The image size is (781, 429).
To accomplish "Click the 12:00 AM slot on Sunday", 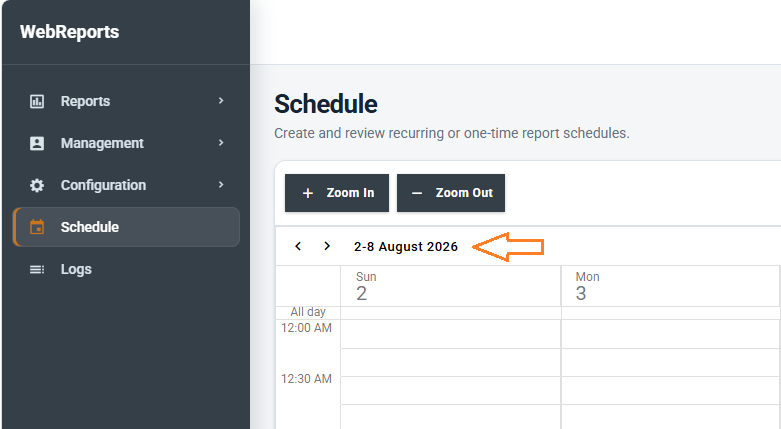I will pyautogui.click(x=451, y=334).
